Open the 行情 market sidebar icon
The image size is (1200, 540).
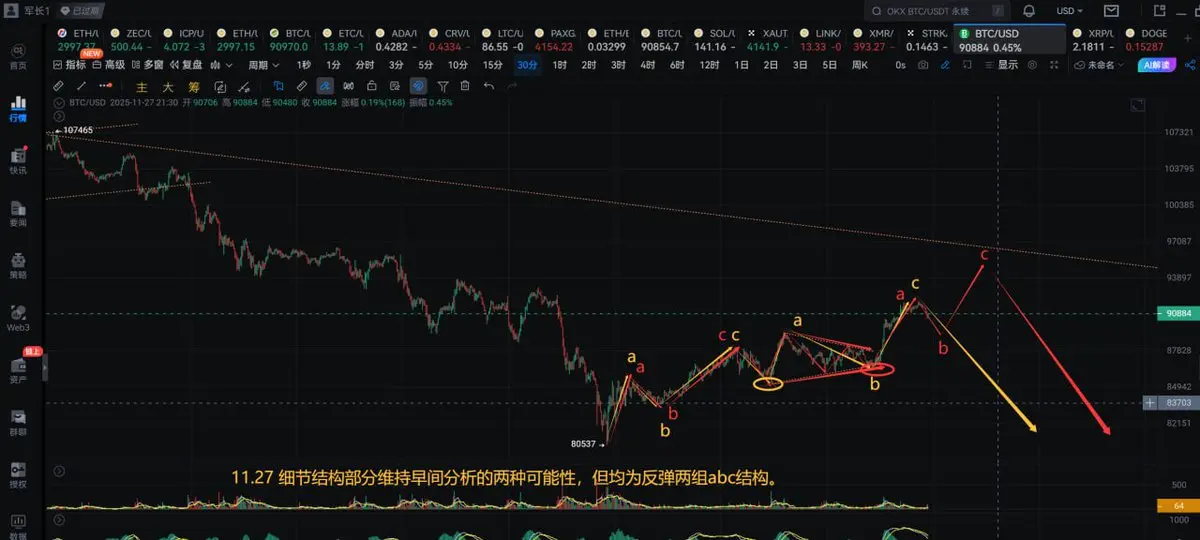tap(18, 108)
